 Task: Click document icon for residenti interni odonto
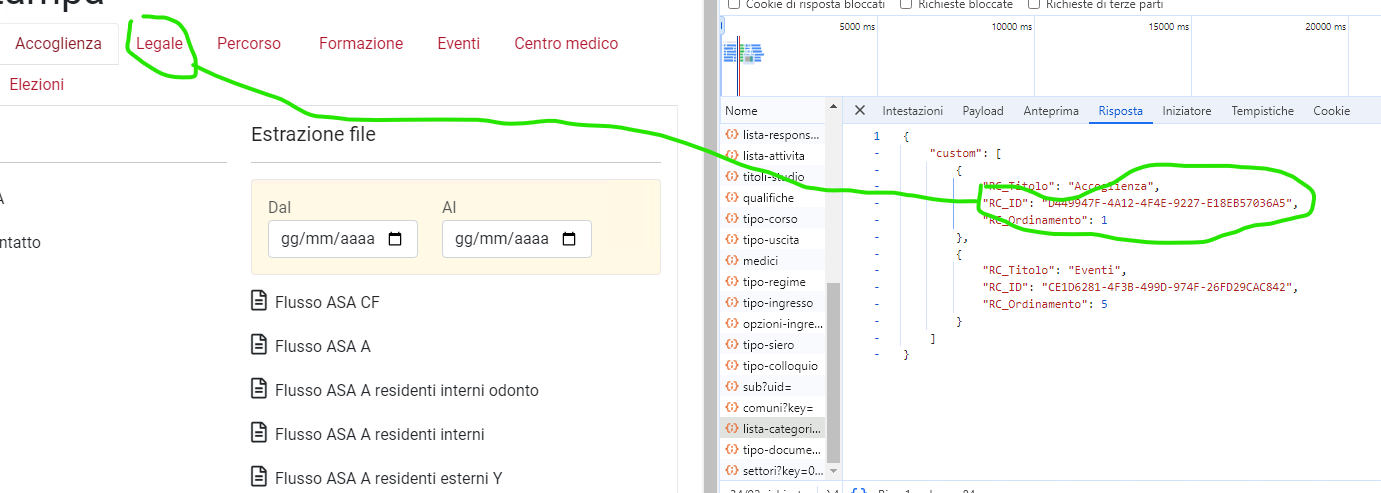tap(259, 390)
